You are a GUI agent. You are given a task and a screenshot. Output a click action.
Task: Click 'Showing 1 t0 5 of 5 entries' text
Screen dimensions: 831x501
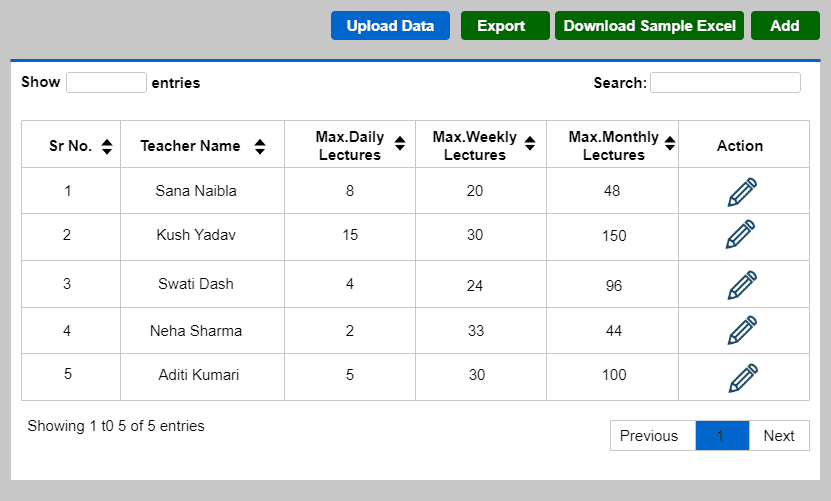116,426
